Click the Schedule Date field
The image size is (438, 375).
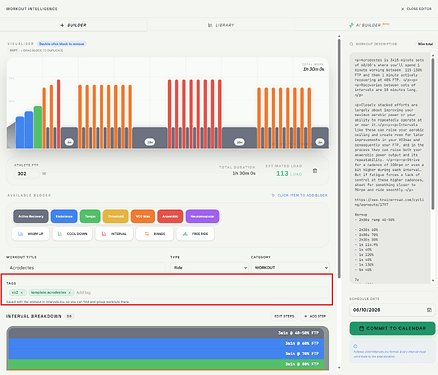pyautogui.click(x=392, y=310)
